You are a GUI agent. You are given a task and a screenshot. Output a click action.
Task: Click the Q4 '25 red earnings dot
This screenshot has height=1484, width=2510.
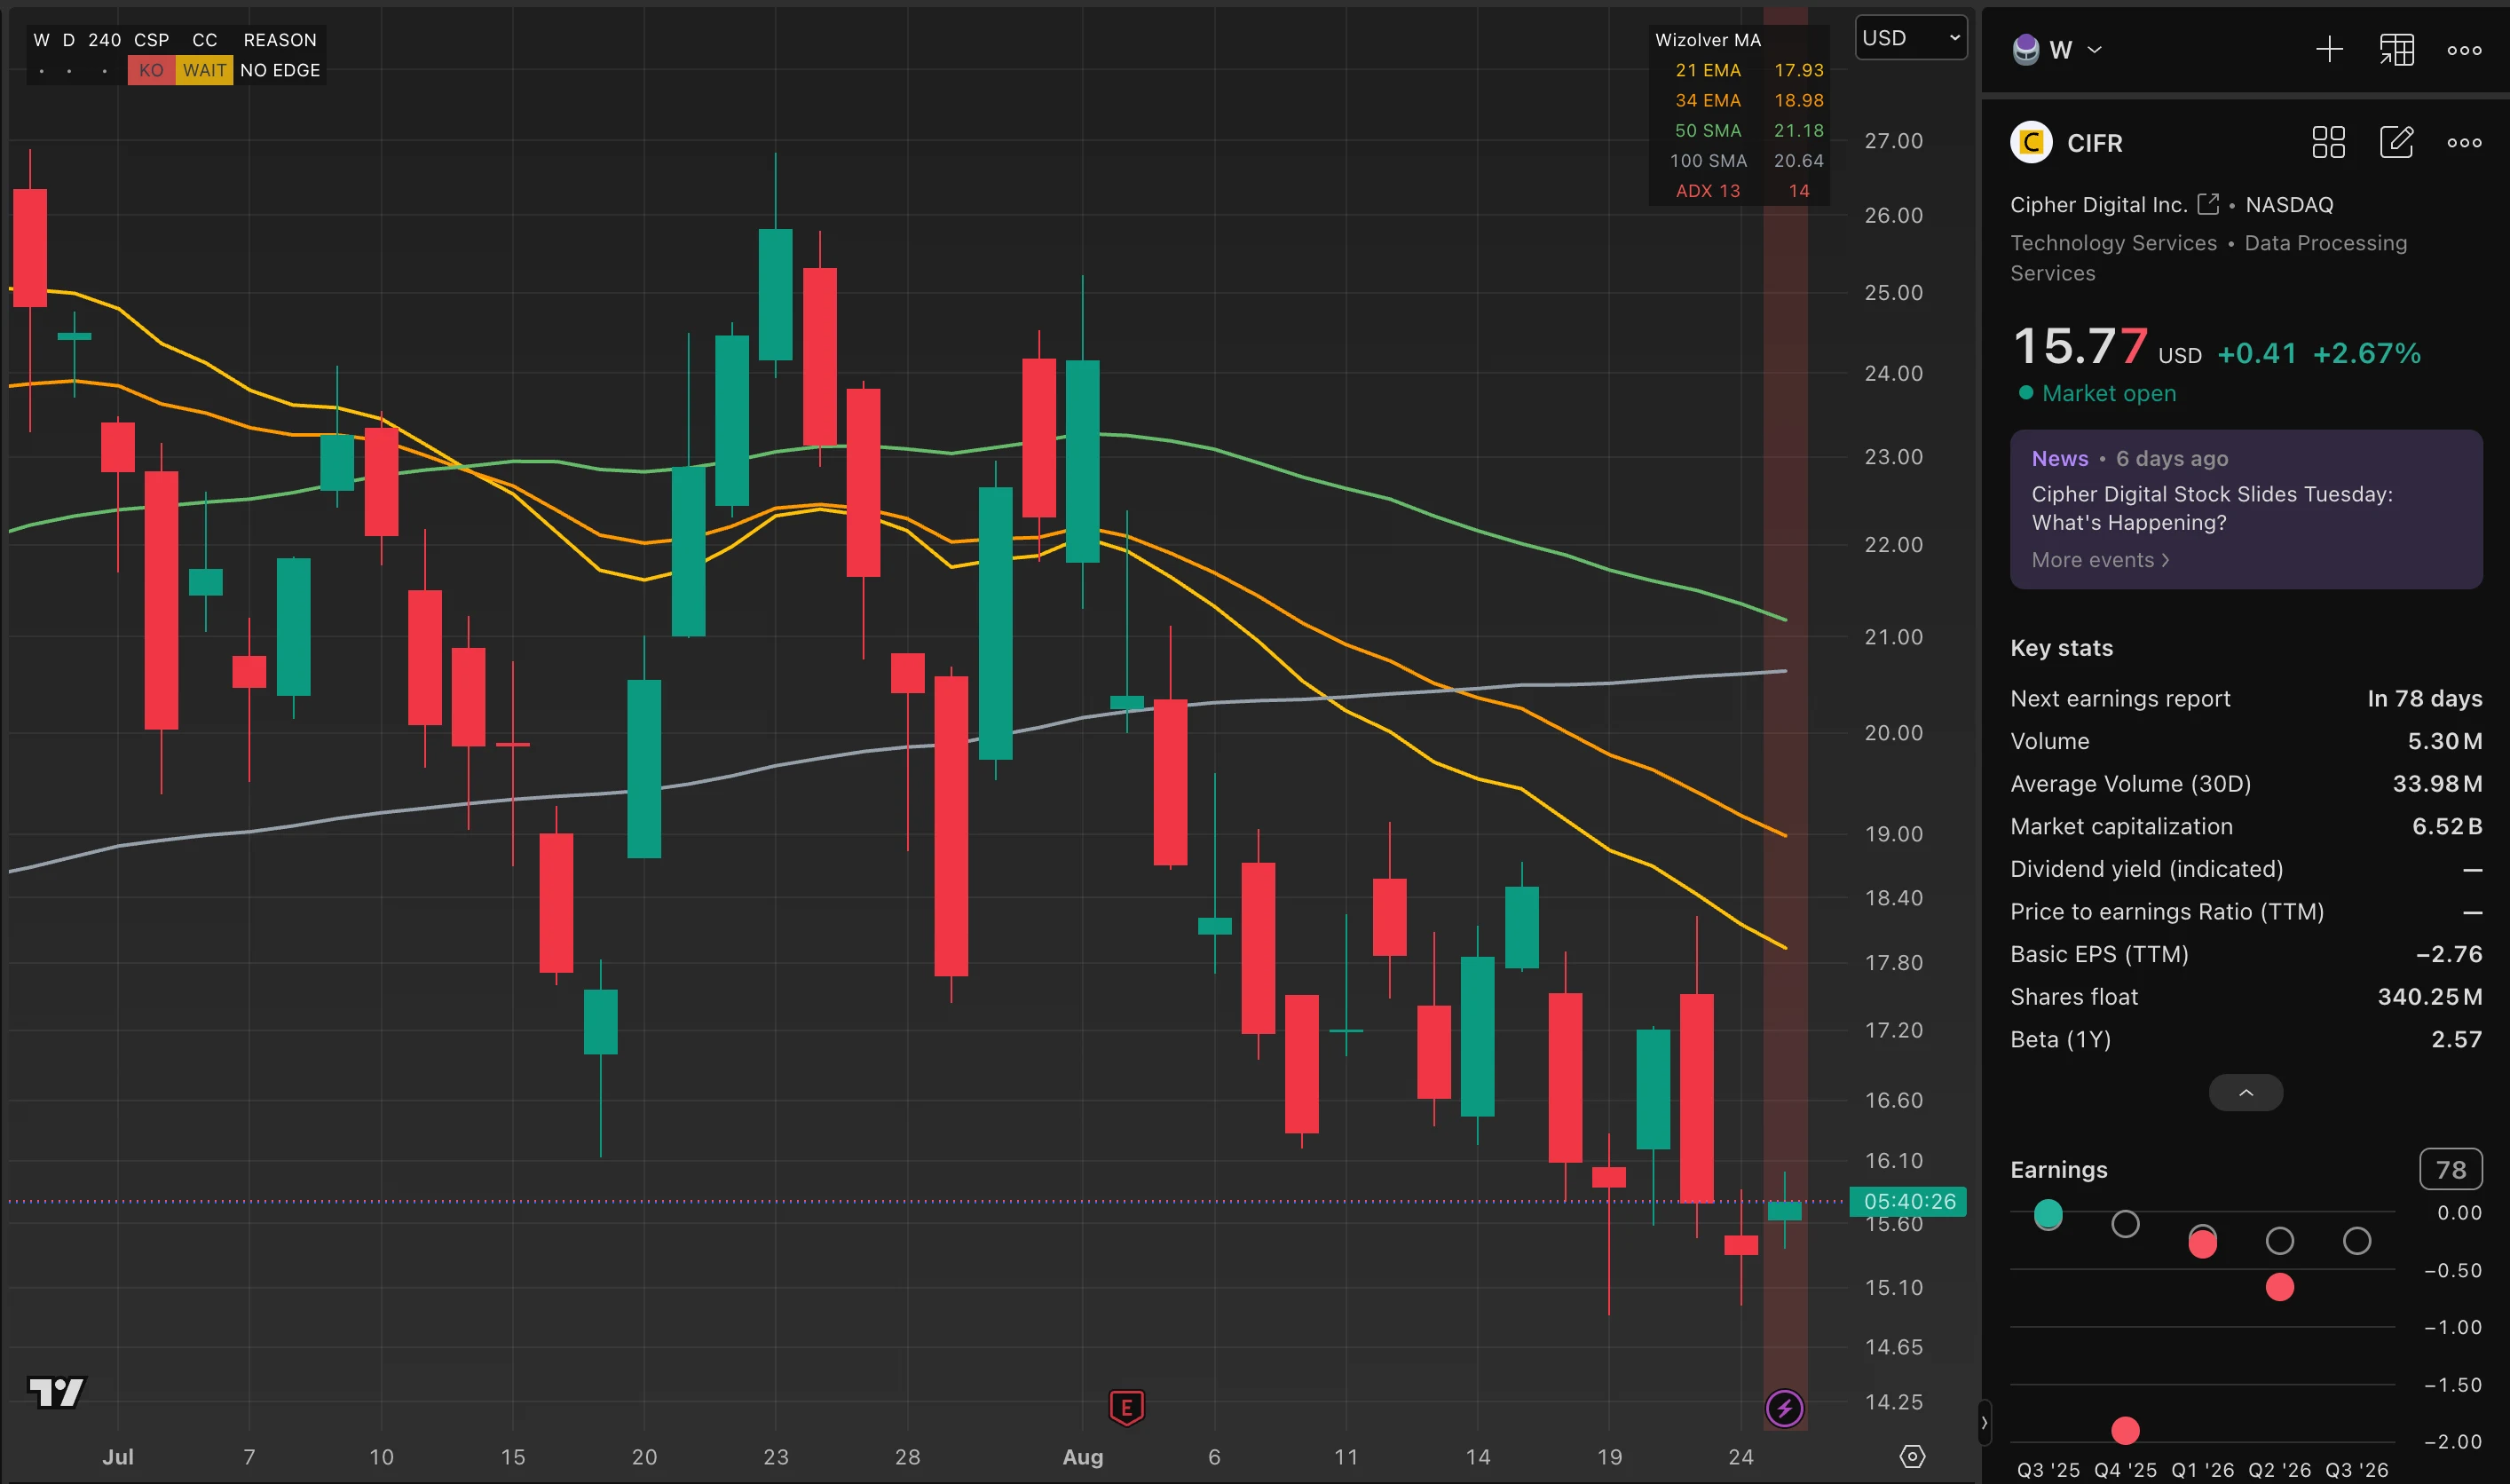click(2125, 1430)
